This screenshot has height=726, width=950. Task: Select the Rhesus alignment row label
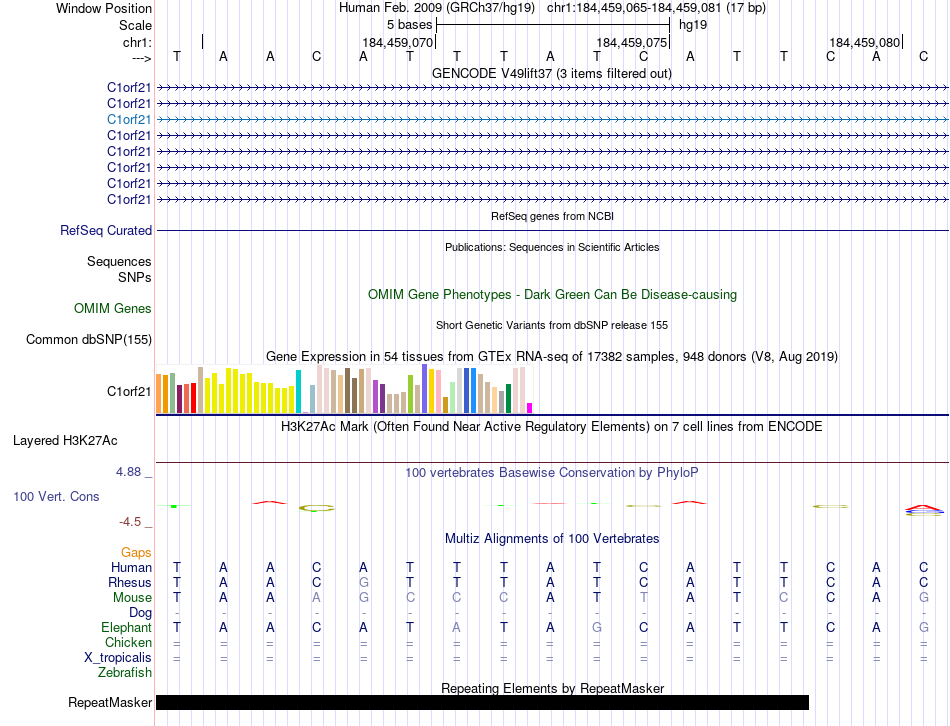(x=130, y=582)
